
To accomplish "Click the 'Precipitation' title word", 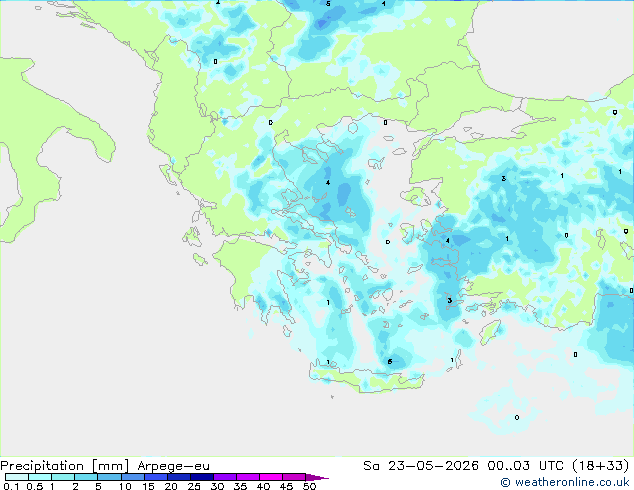I will pyautogui.click(x=42, y=466).
